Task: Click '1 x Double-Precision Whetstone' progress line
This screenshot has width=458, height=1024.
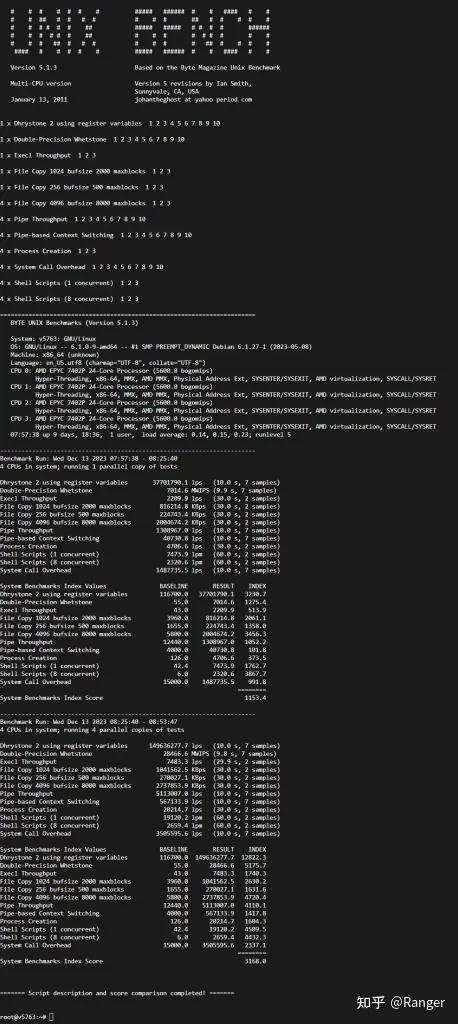Action: coord(92,139)
